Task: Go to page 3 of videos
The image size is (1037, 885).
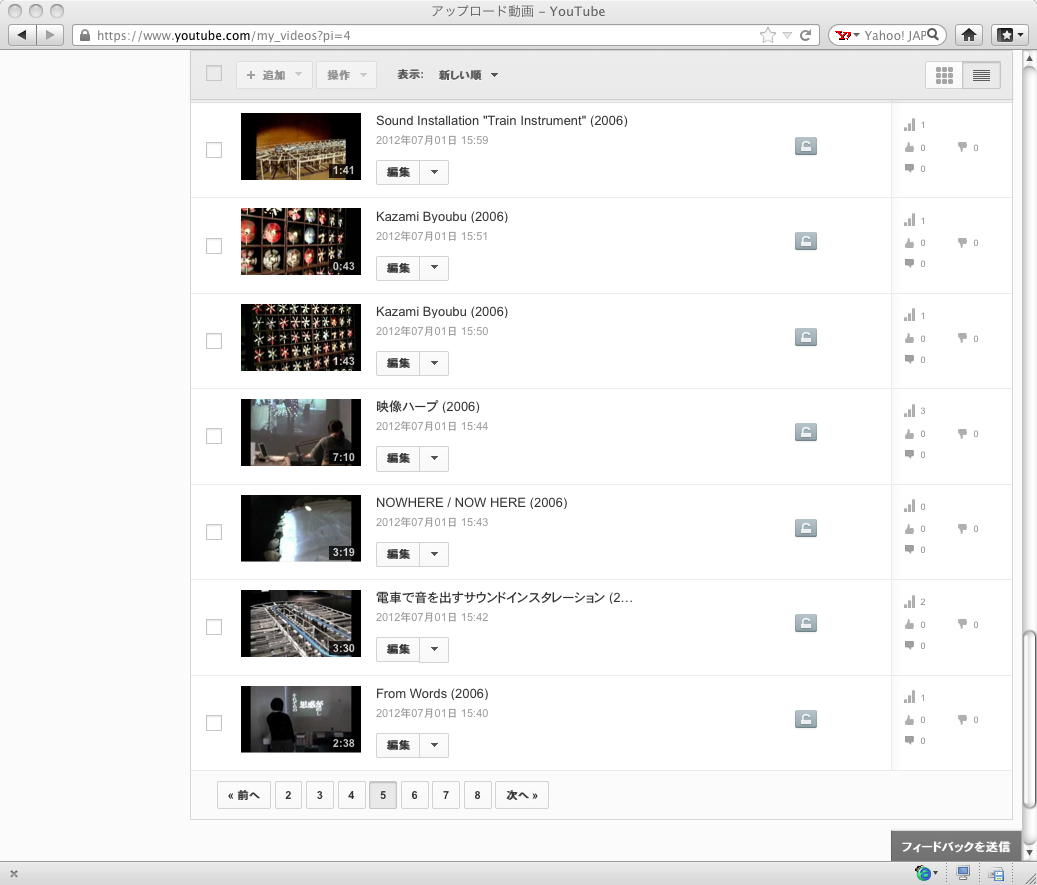Action: (x=319, y=795)
